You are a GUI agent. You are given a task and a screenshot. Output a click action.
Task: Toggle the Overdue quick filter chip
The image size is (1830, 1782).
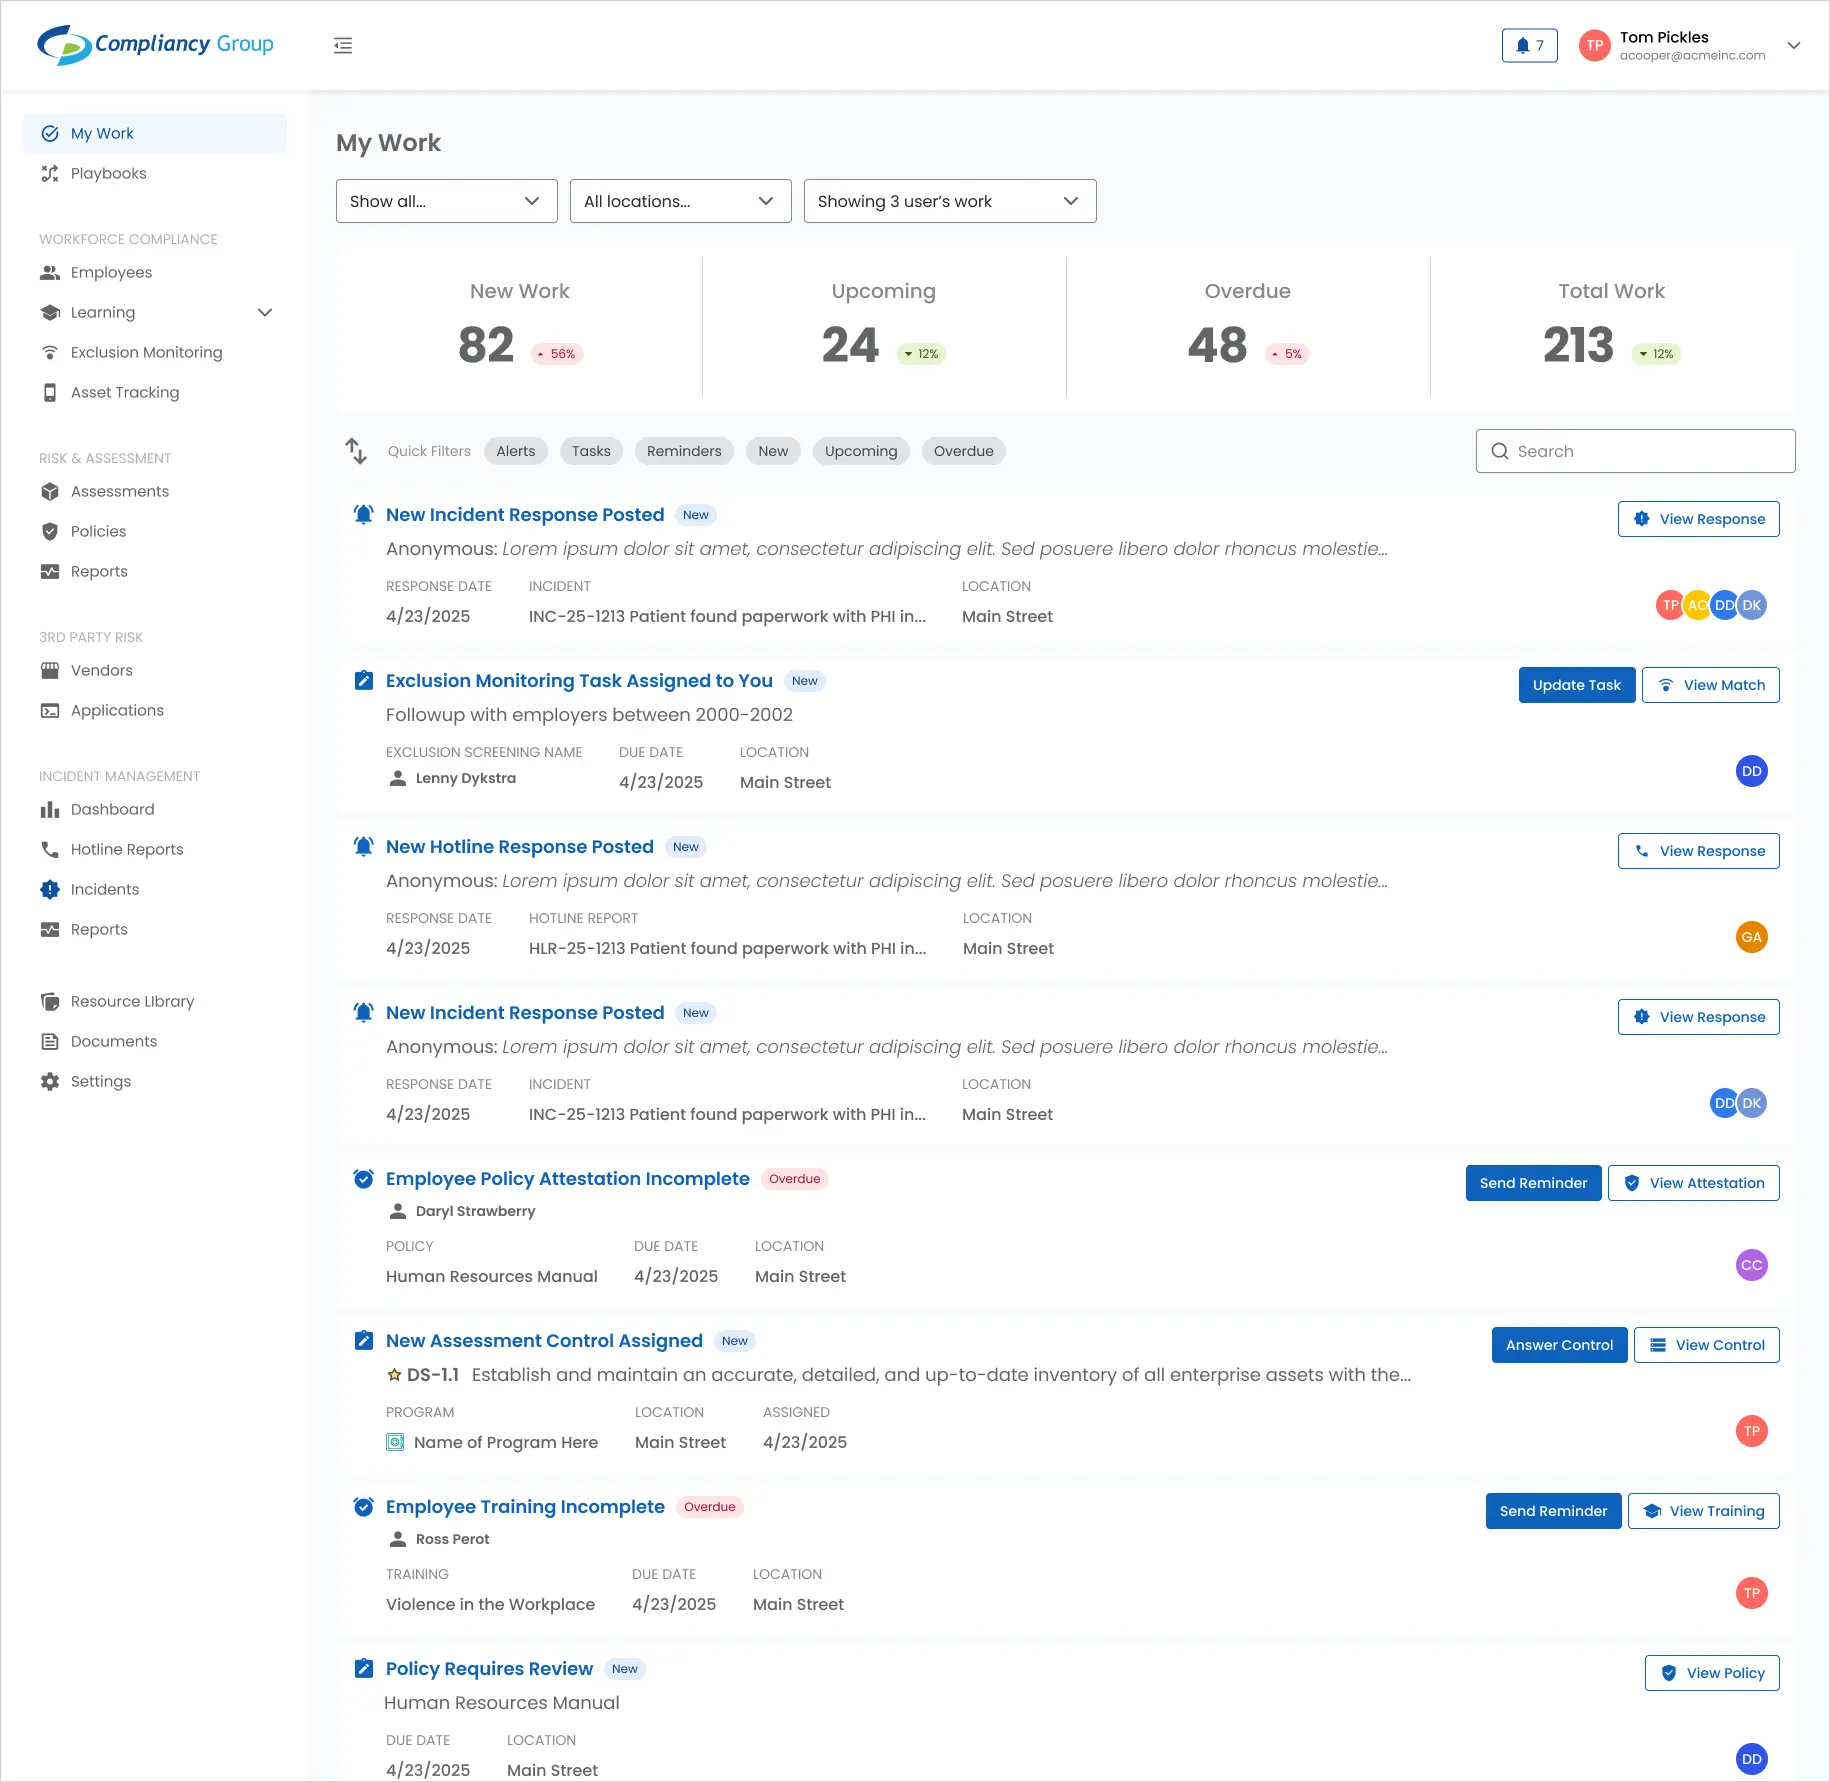coord(964,451)
